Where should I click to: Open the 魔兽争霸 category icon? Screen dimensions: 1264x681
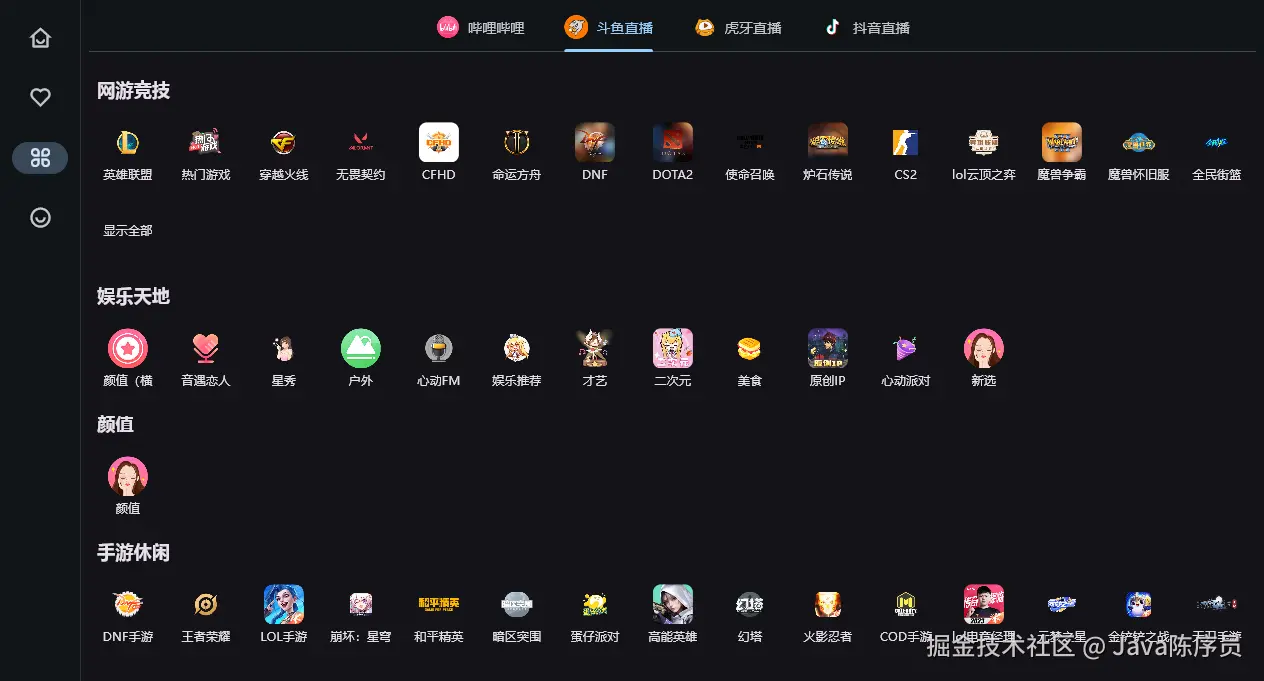[1062, 142]
